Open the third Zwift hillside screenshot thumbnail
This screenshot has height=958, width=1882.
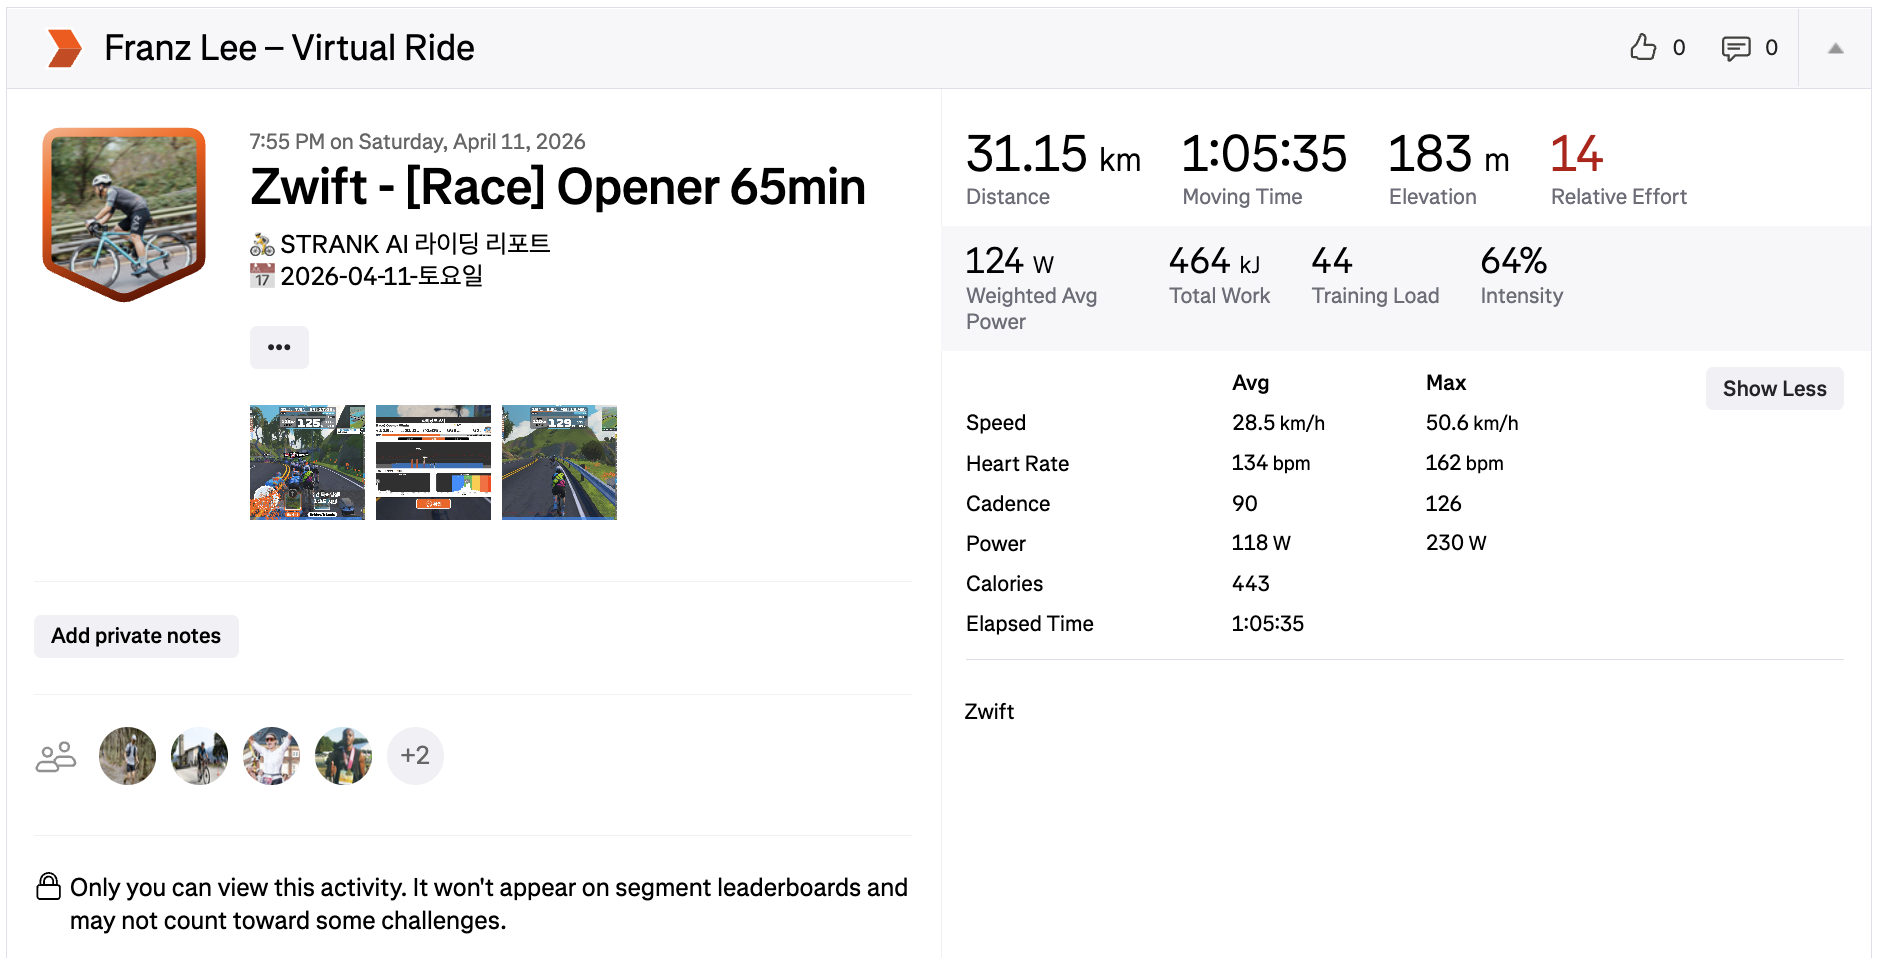coord(559,462)
